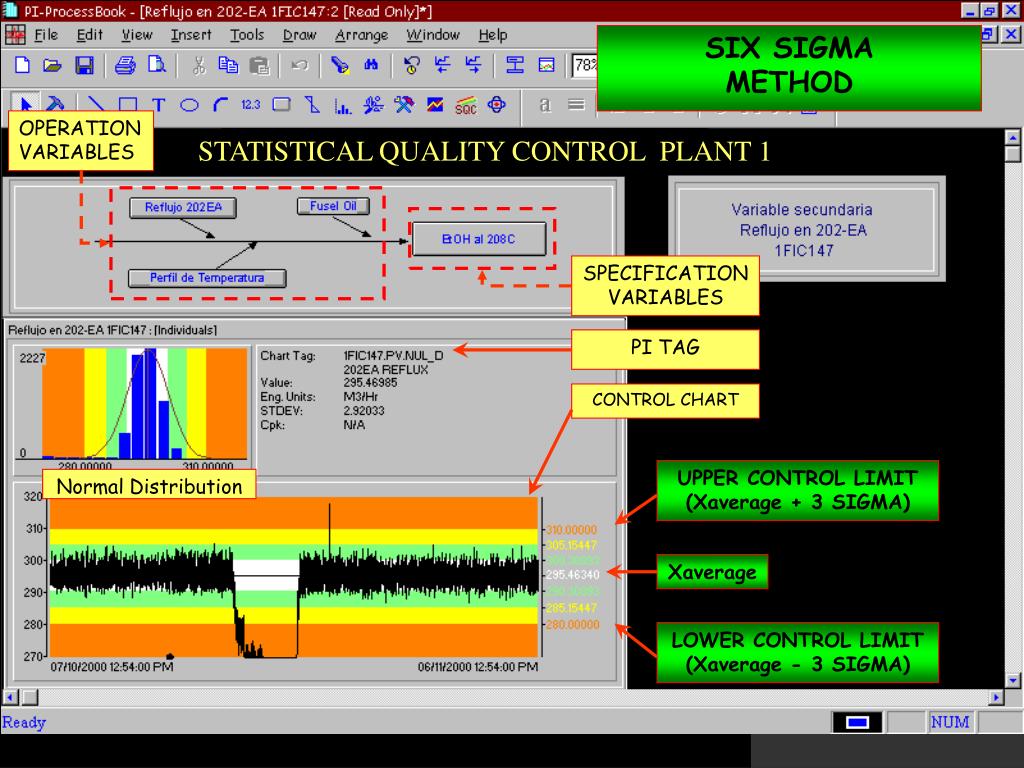Click the New document icon
The image size is (1024, 768).
tap(21, 65)
